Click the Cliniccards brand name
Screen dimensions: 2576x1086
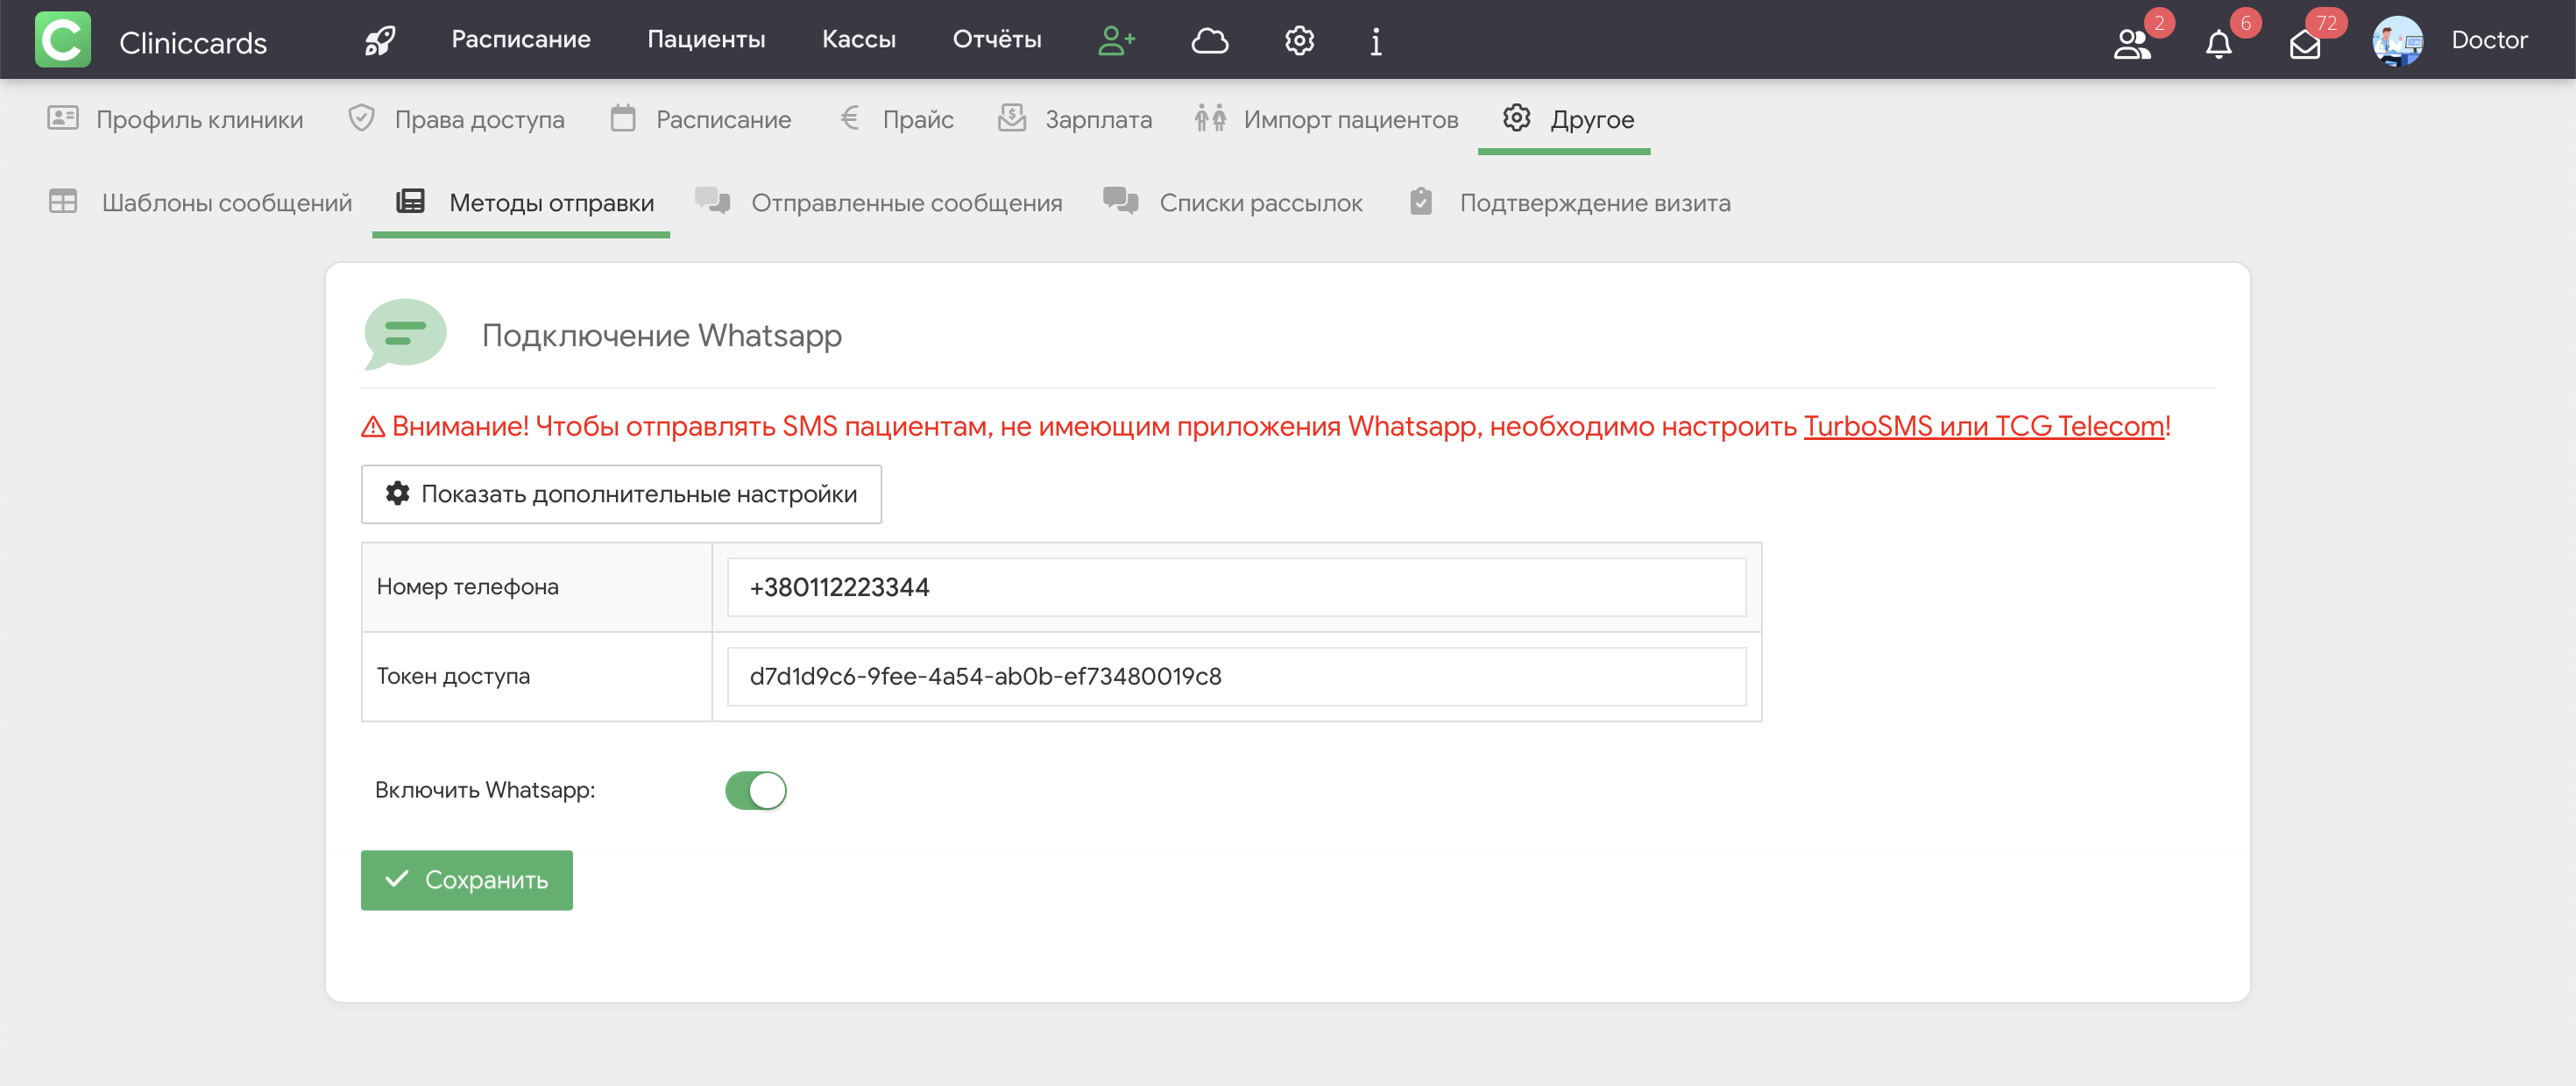pos(193,42)
